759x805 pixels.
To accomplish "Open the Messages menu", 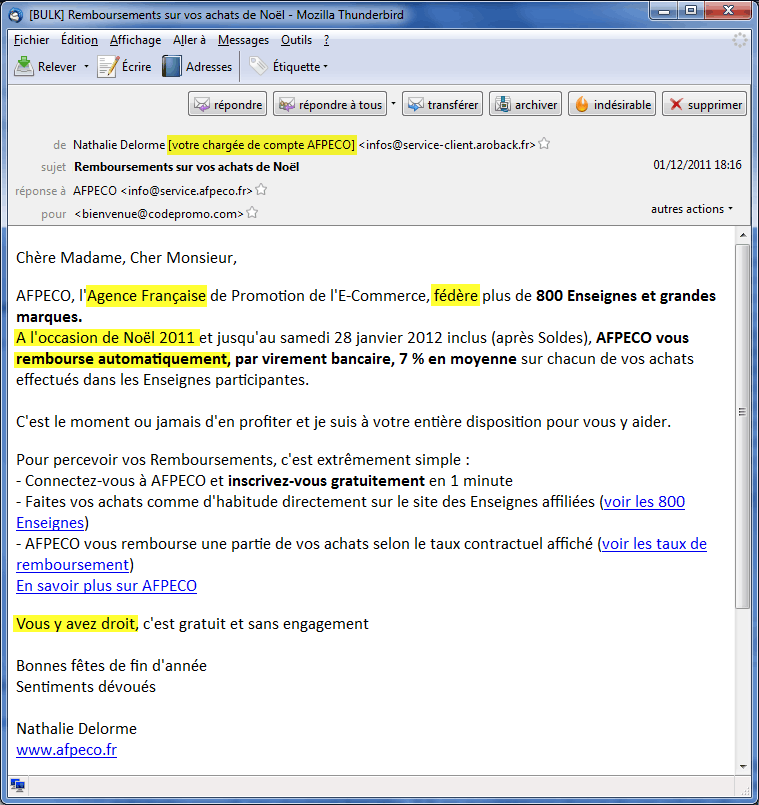I will pyautogui.click(x=243, y=40).
